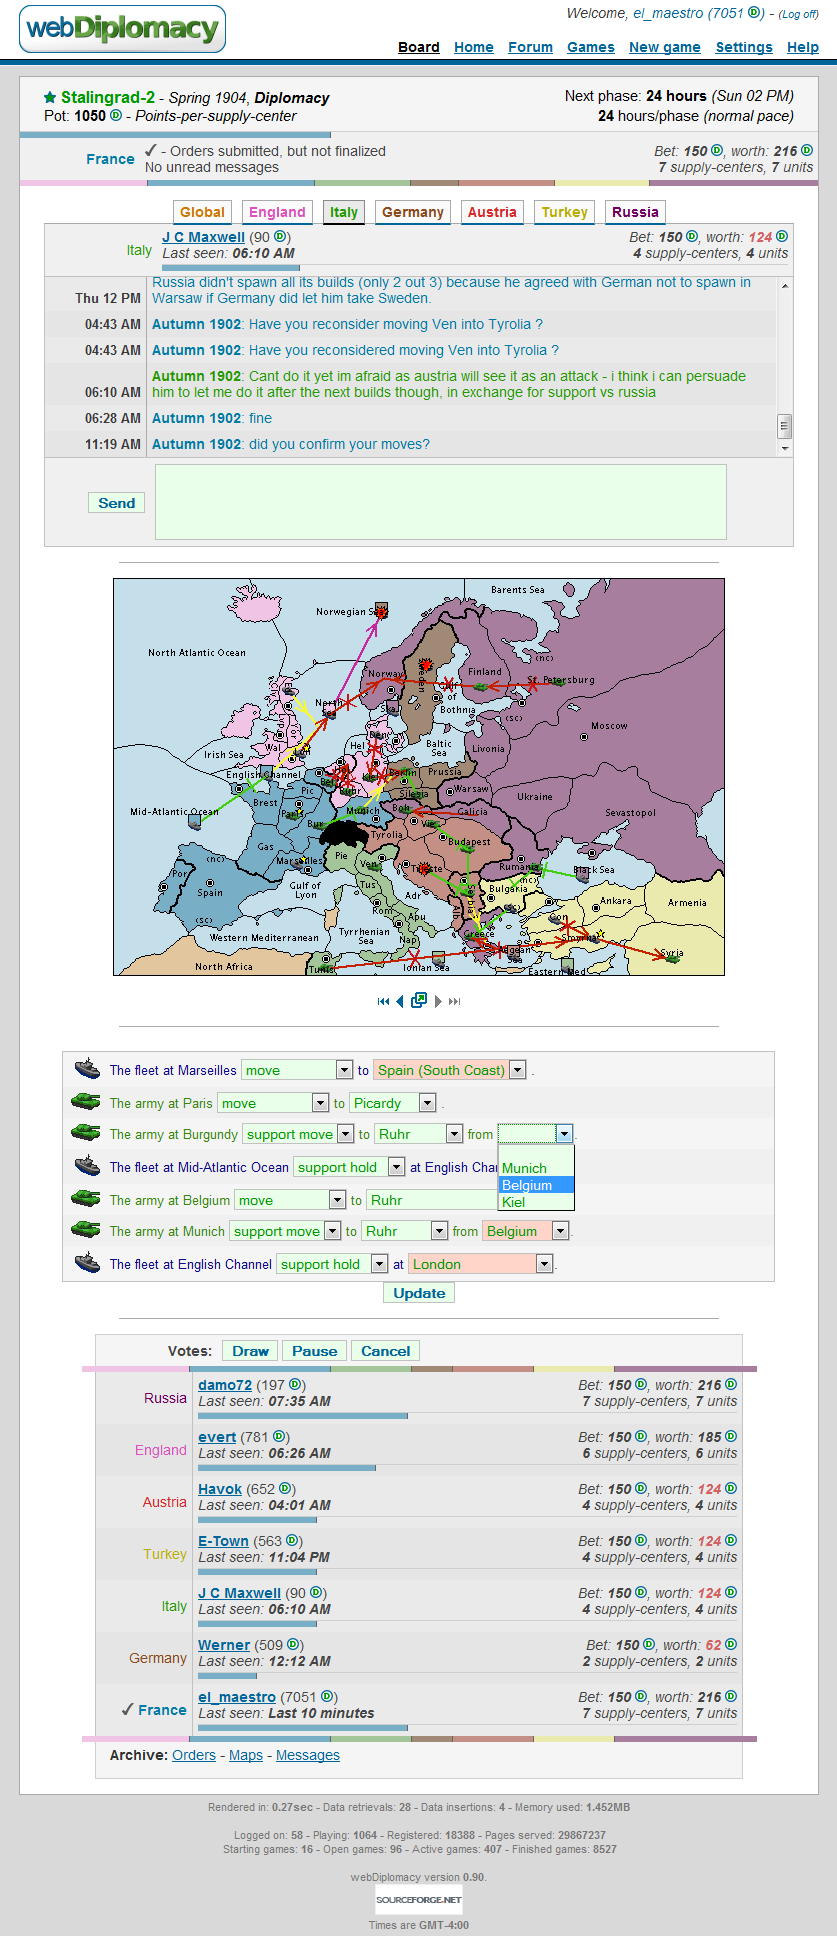Viewport: 837px width, 1936px height.
Task: Start a New game from the menu
Action: (665, 47)
